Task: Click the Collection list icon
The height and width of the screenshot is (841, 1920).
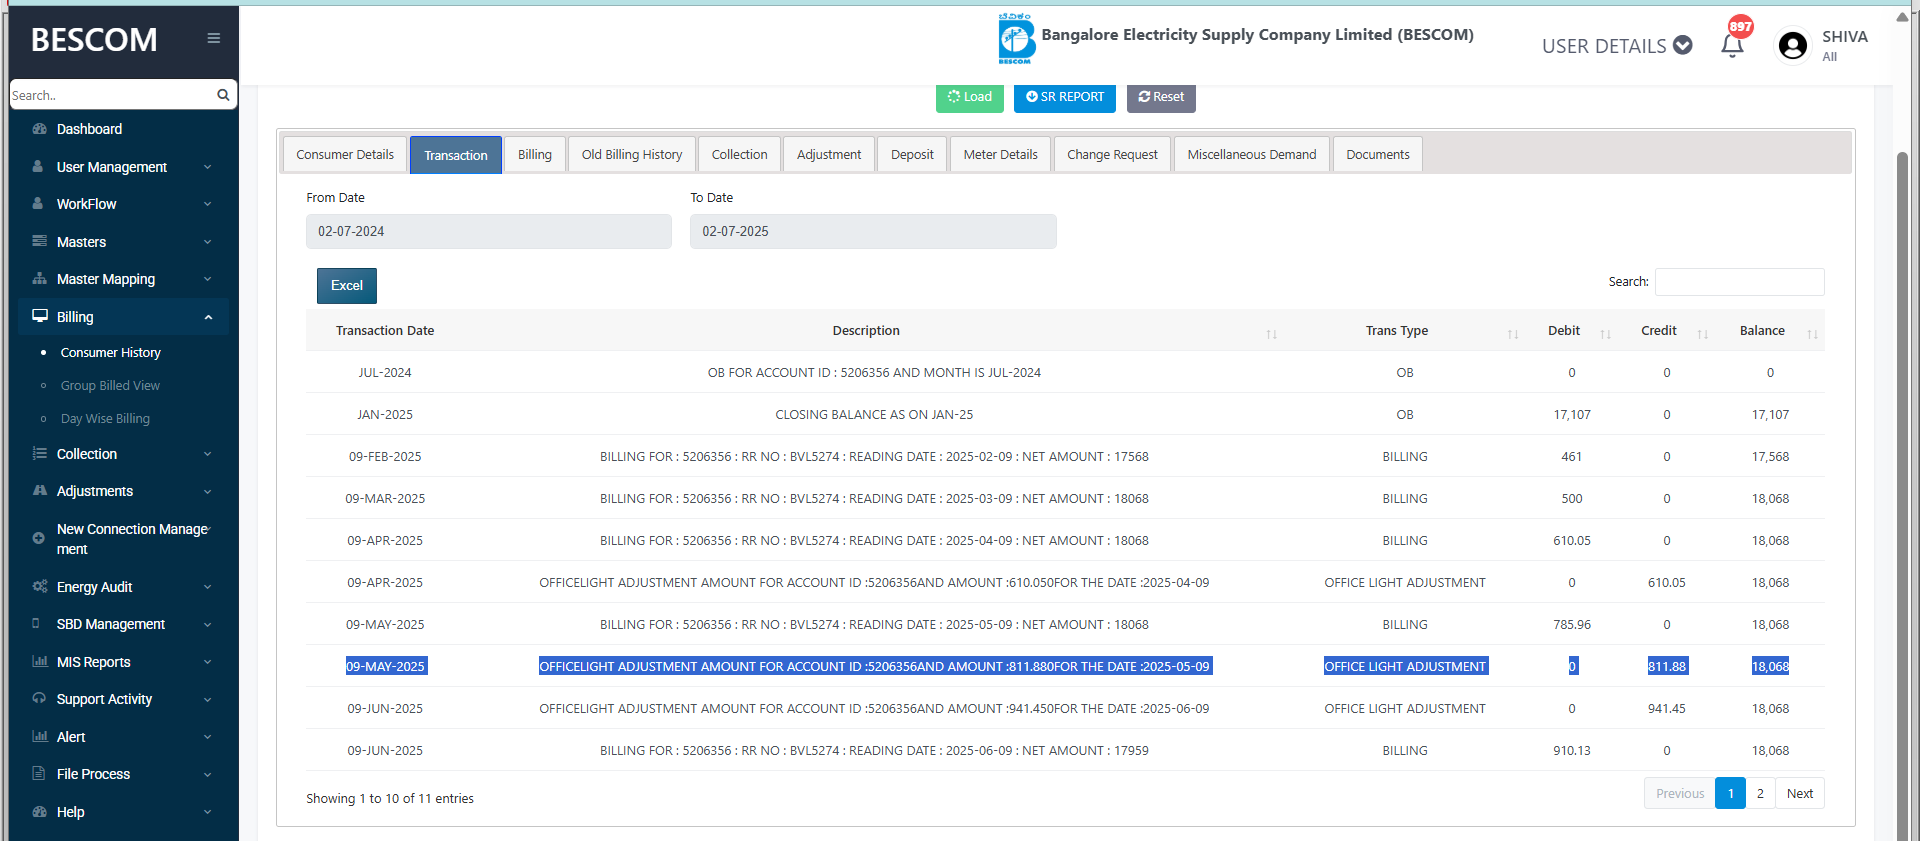Action: [x=40, y=453]
